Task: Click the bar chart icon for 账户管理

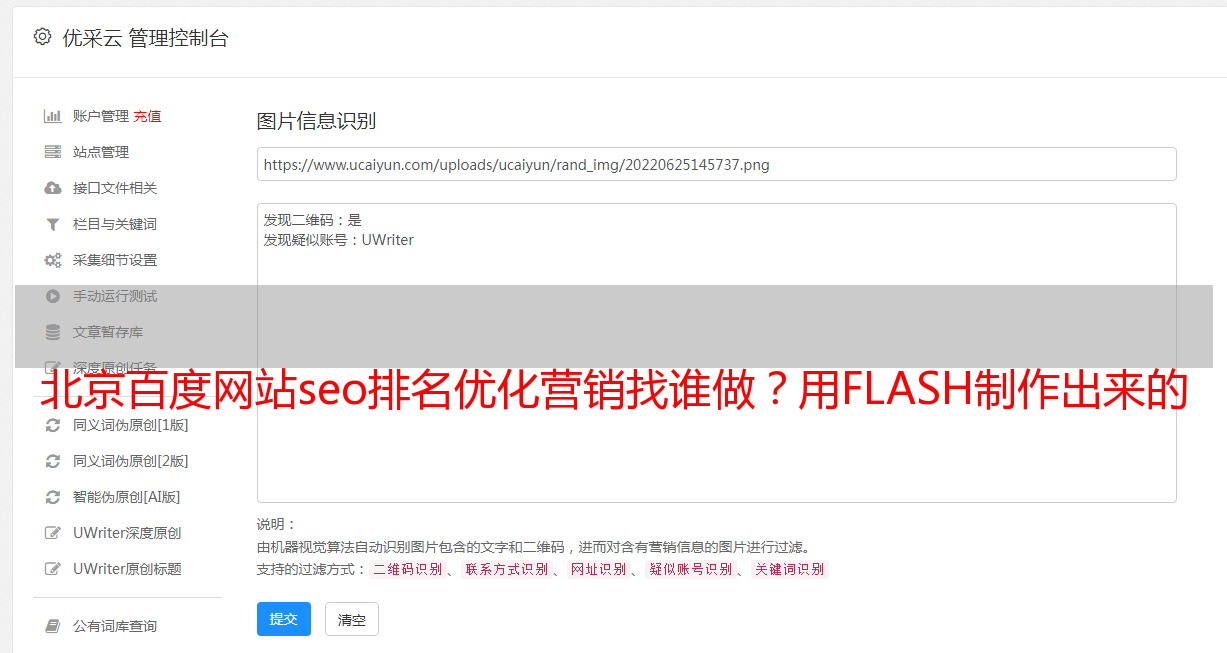Action: tap(53, 116)
